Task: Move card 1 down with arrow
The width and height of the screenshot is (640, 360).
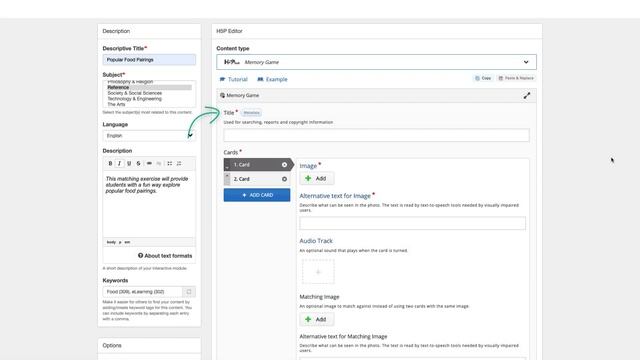Action: tap(227, 167)
